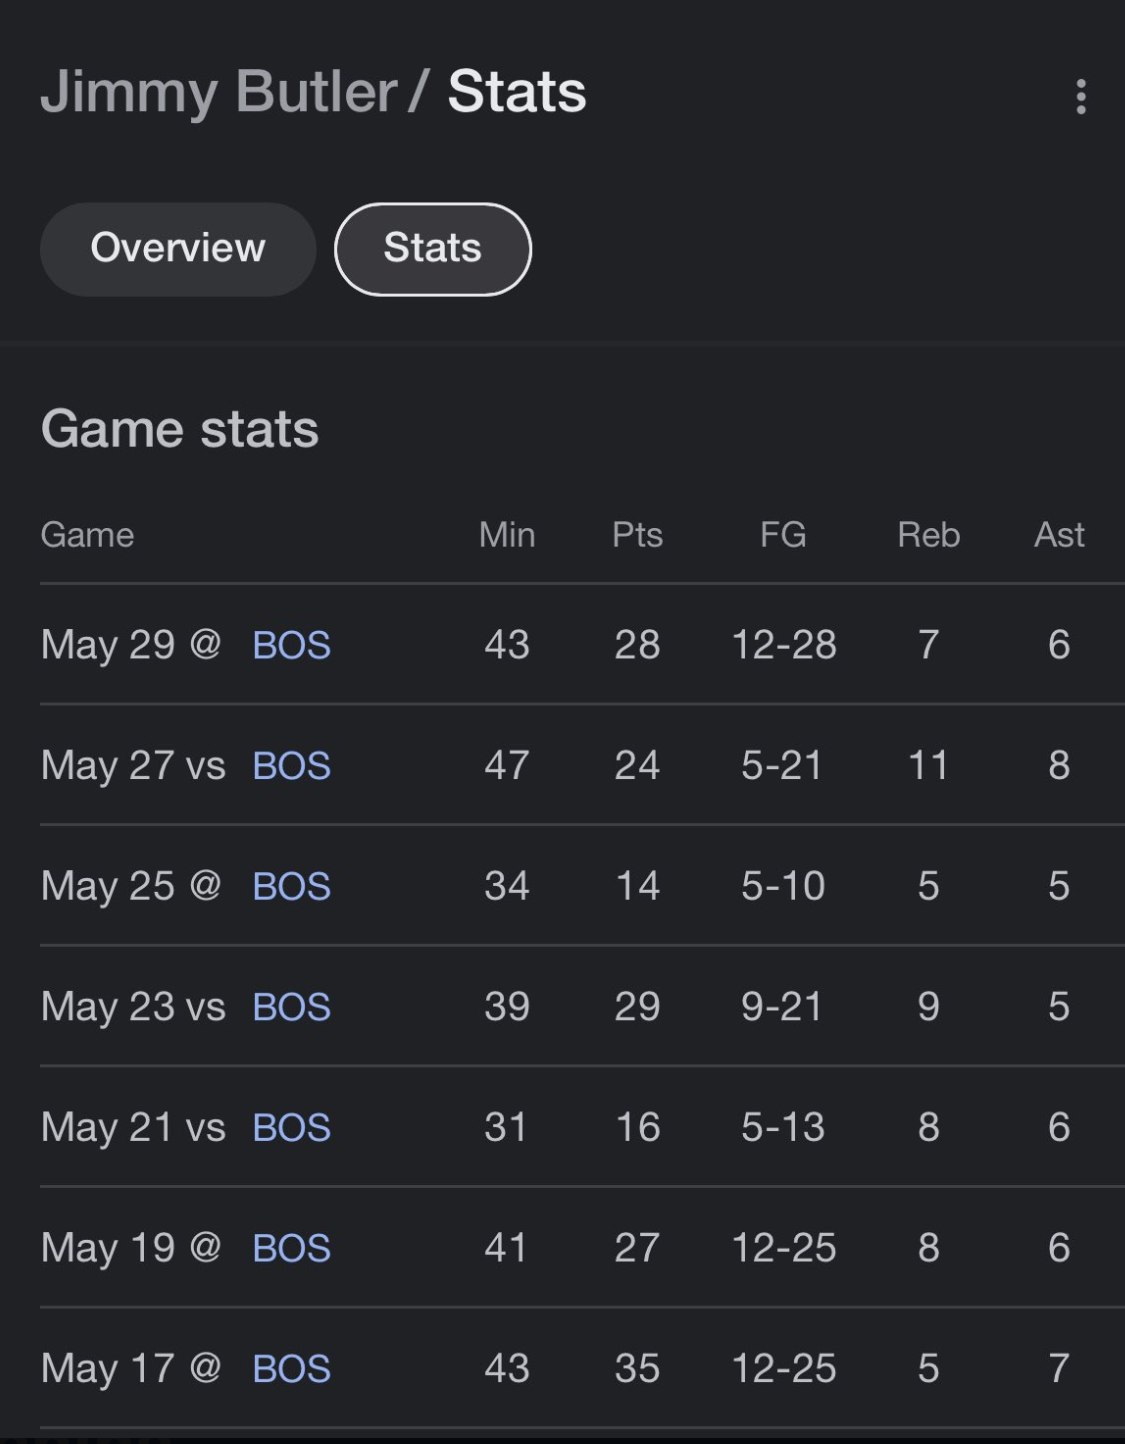Click the Min column header
The image size is (1125, 1444).
click(507, 535)
